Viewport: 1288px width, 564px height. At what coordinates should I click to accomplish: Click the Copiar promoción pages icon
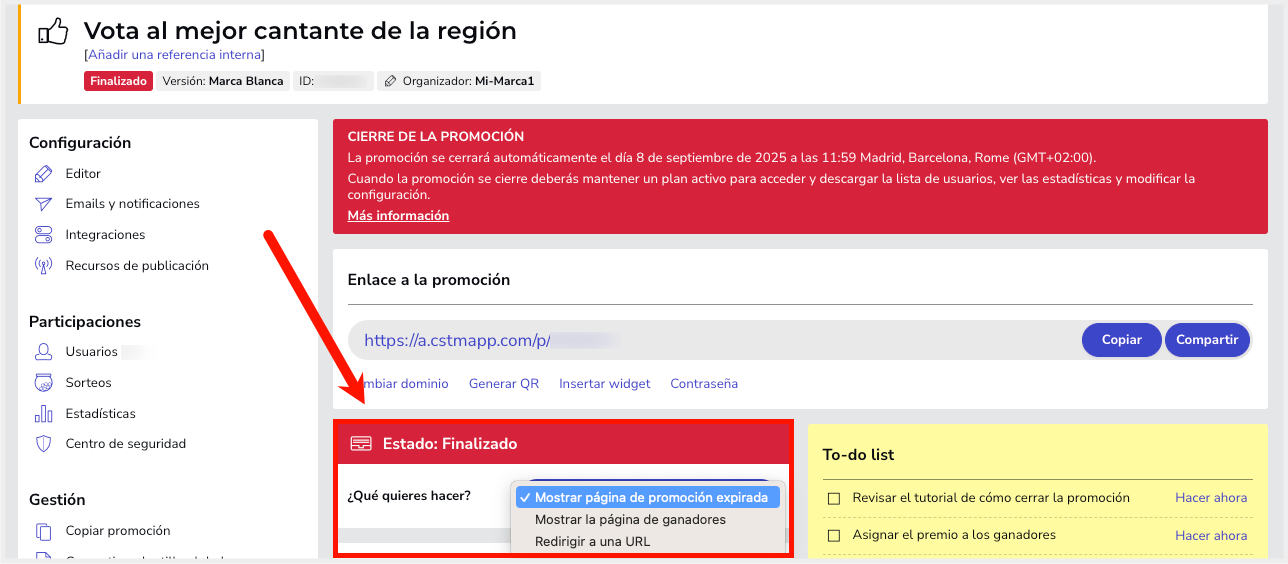click(x=43, y=531)
